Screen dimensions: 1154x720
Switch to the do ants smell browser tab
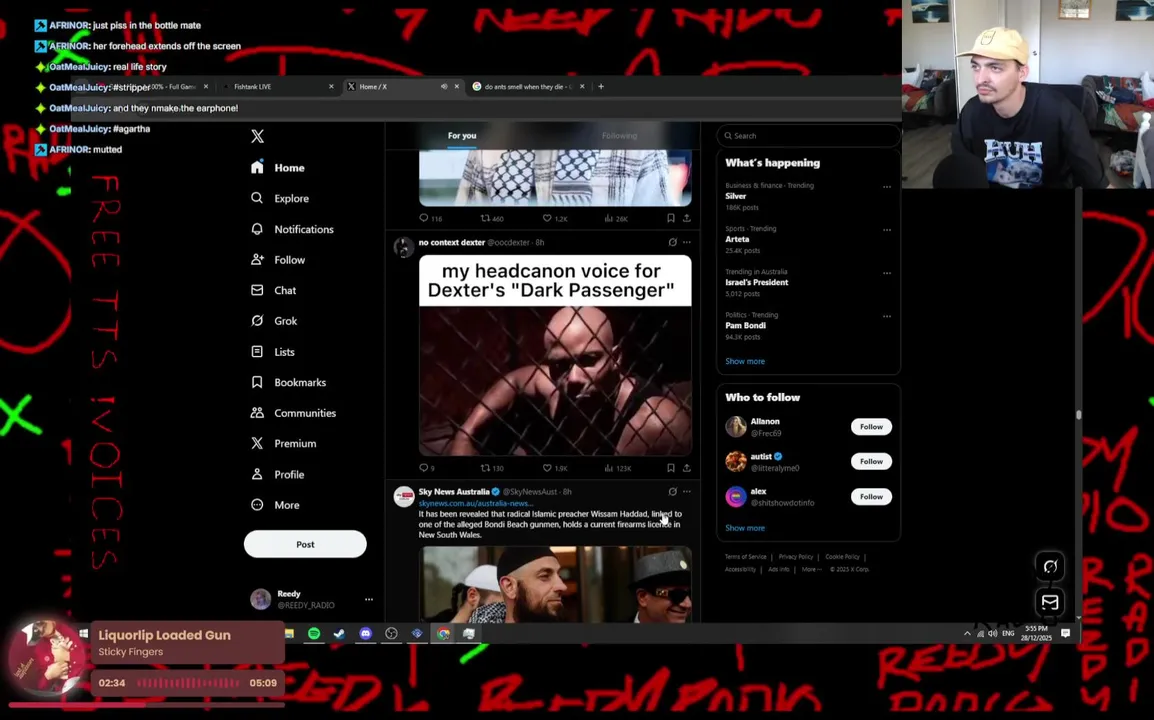click(529, 87)
